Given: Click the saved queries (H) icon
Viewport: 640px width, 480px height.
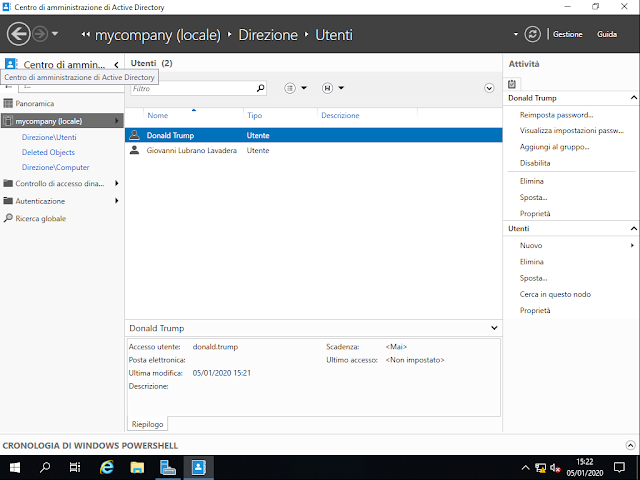Looking at the screenshot, I should (327, 88).
